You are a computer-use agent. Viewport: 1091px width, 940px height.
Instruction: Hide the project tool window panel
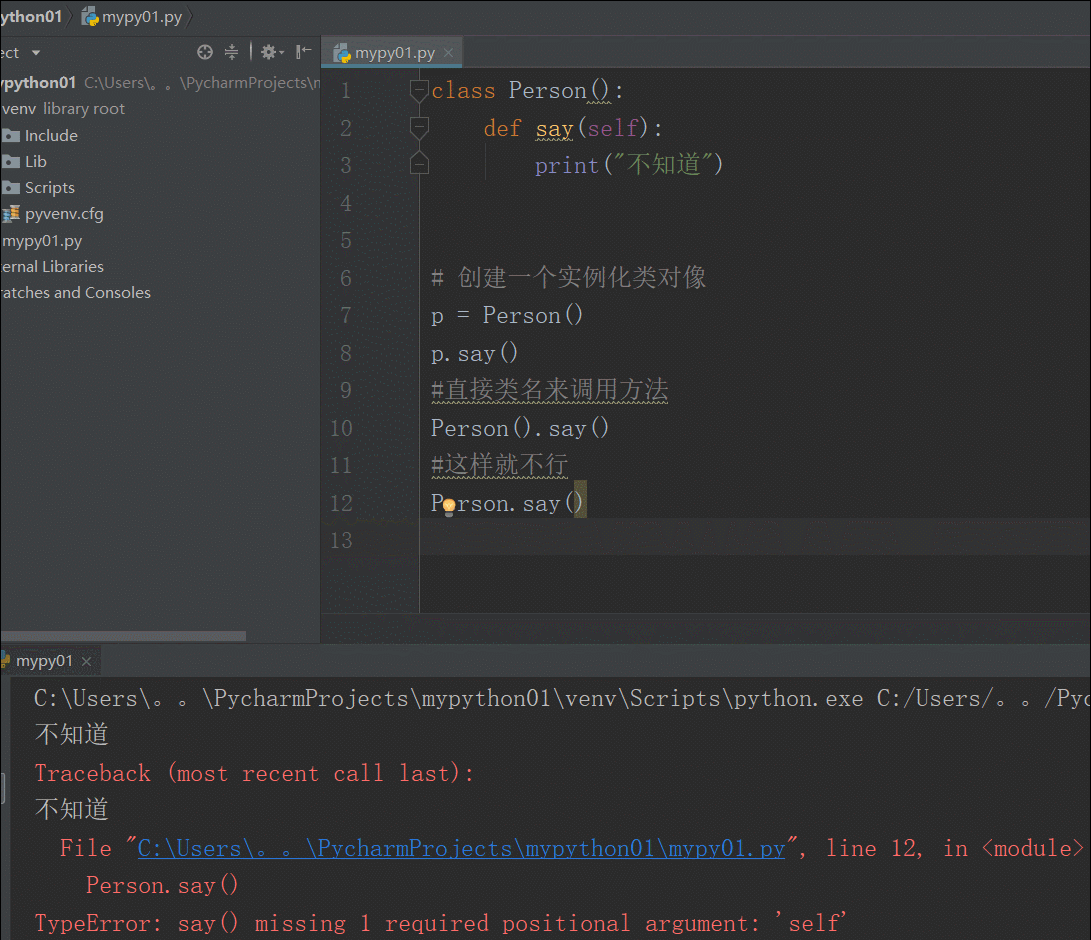coord(303,52)
